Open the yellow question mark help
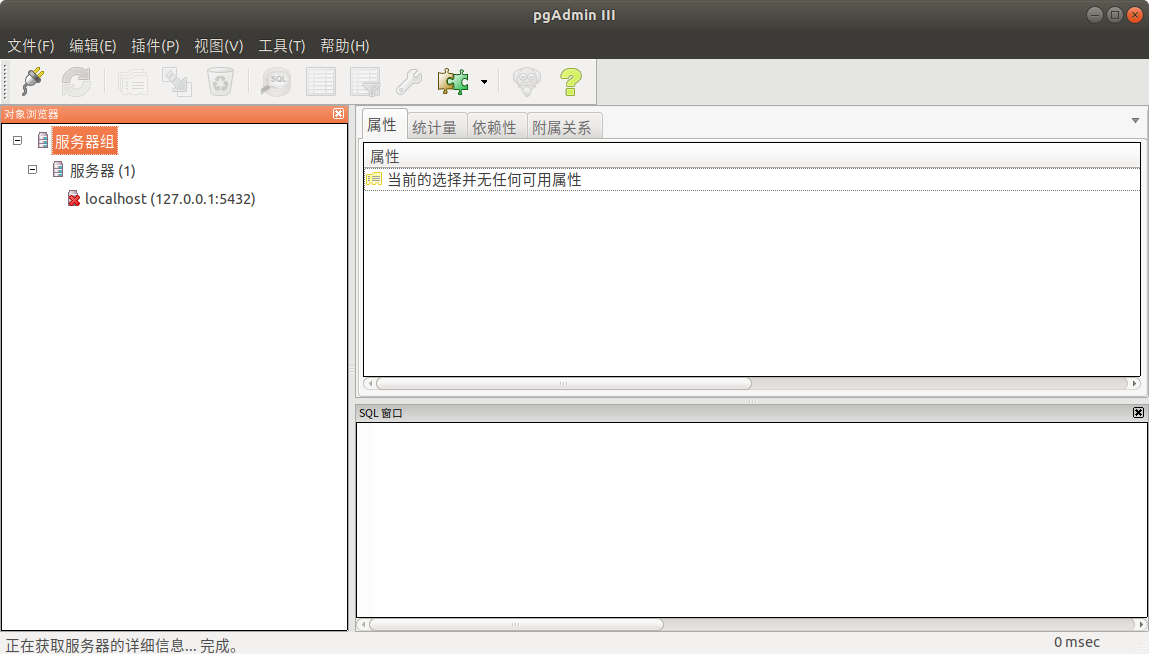The image size is (1149, 654). tap(570, 81)
